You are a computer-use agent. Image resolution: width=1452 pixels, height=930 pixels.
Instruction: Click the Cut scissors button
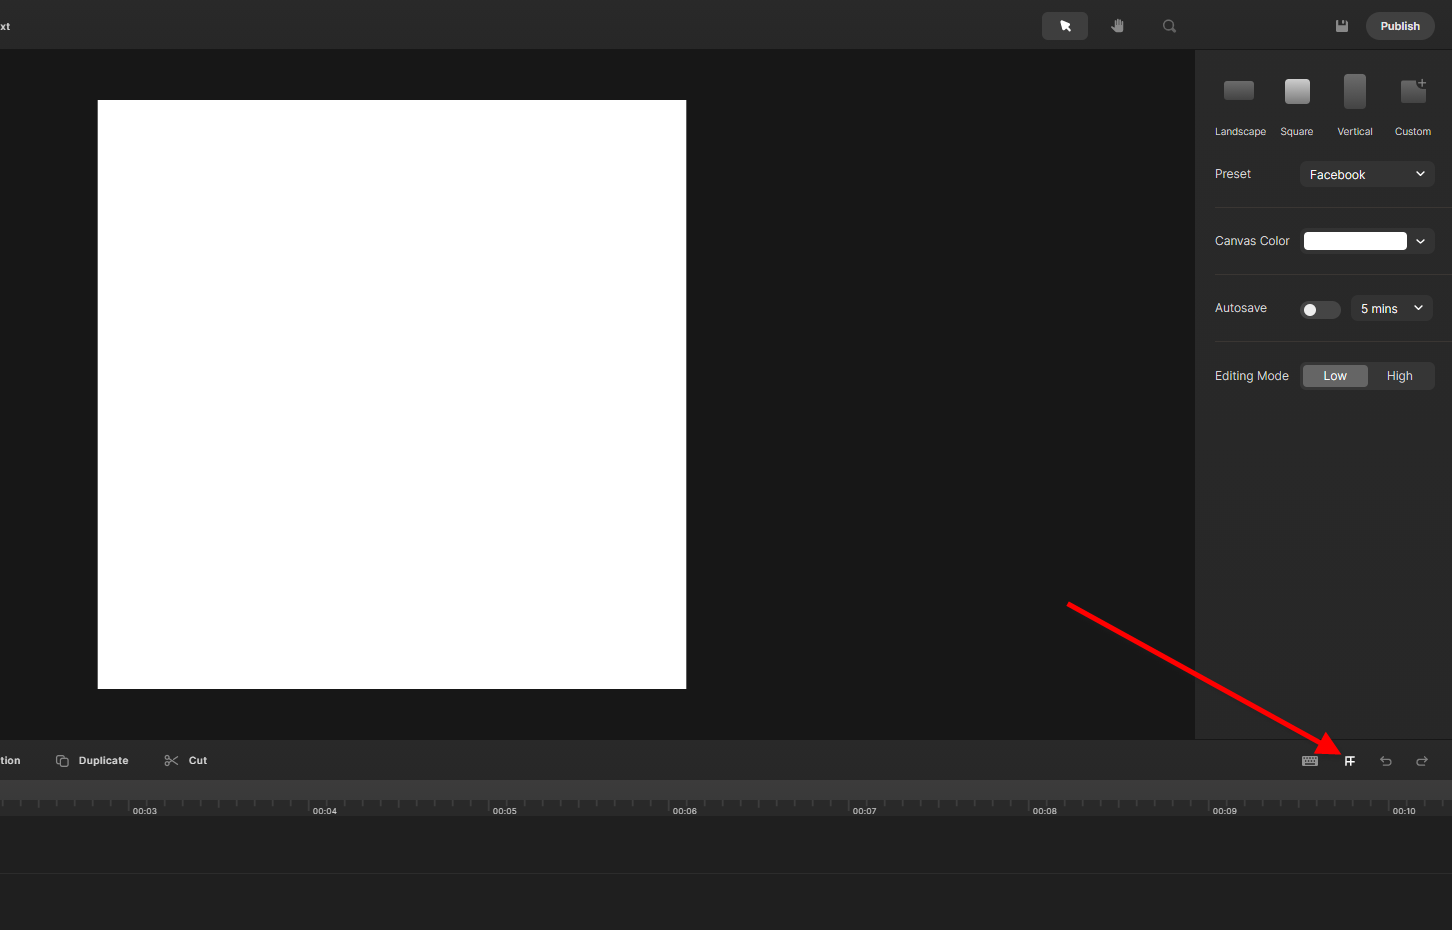186,761
